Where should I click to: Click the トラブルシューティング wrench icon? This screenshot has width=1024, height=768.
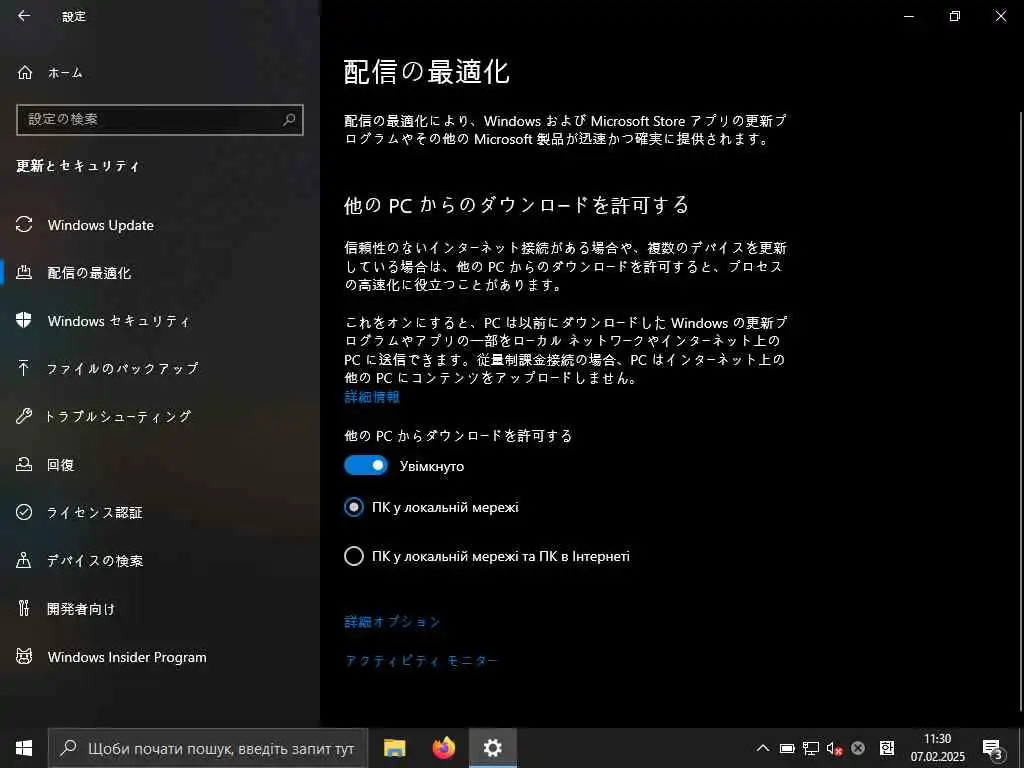click(x=24, y=416)
